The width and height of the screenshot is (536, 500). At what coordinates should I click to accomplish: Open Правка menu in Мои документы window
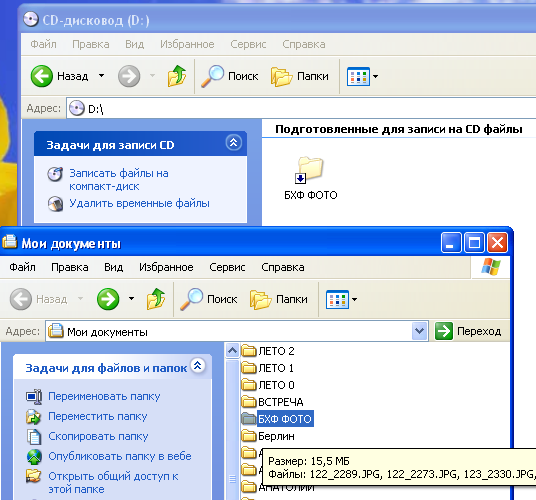[x=70, y=267]
